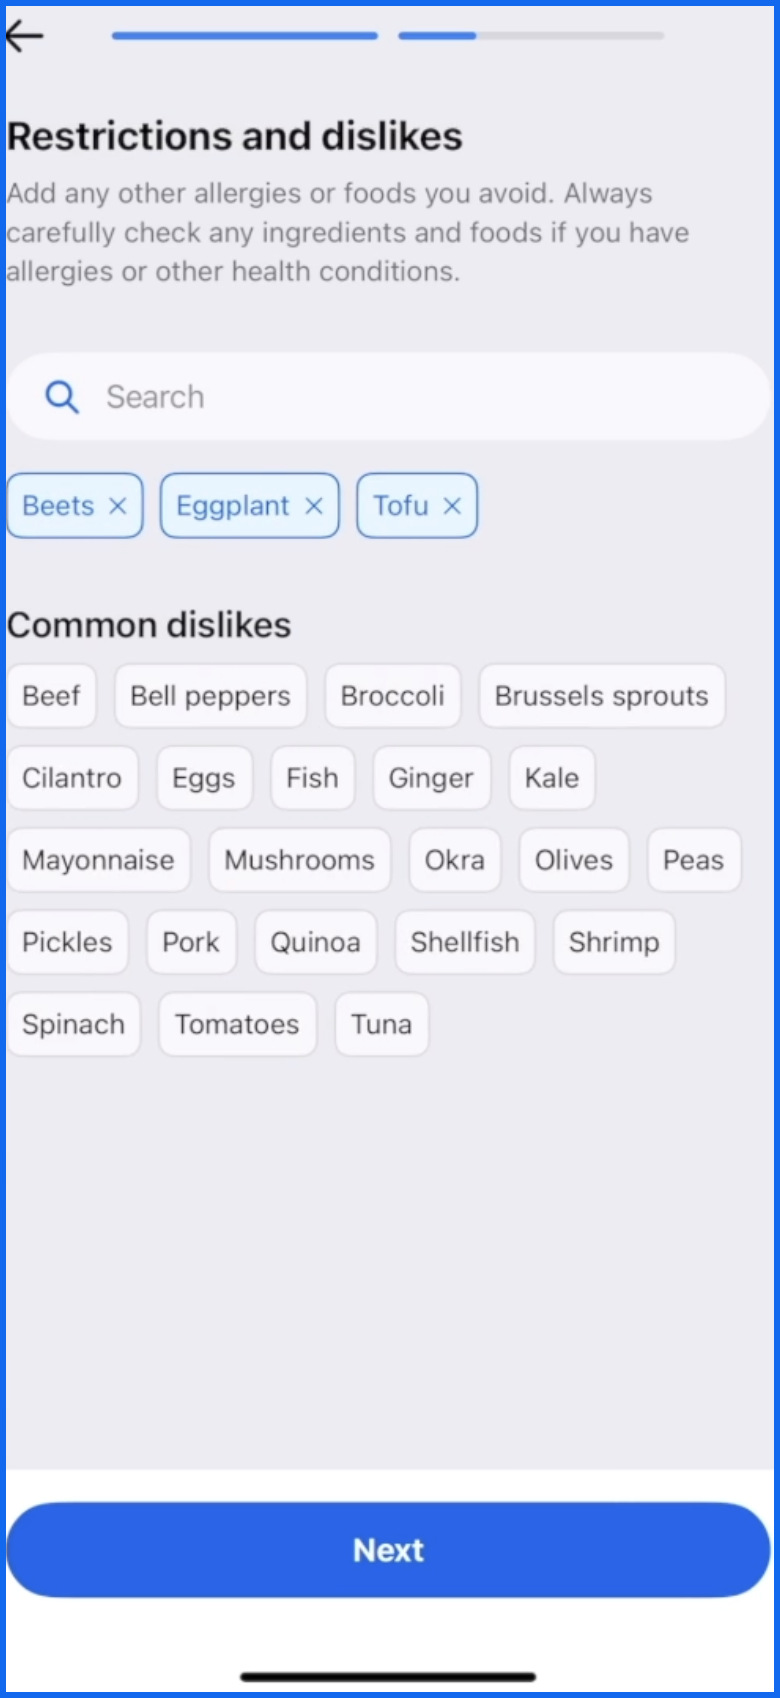
Task: Focus the Search input field
Action: 388,397
